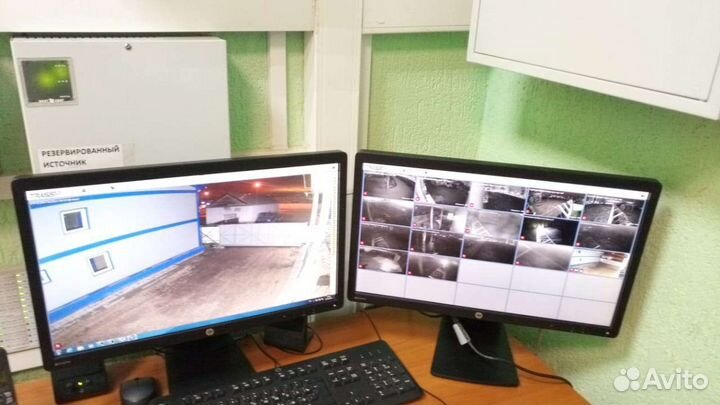Screen dimensions: 720x405
Task: Open first camera feed in second row
Action: 387,213
